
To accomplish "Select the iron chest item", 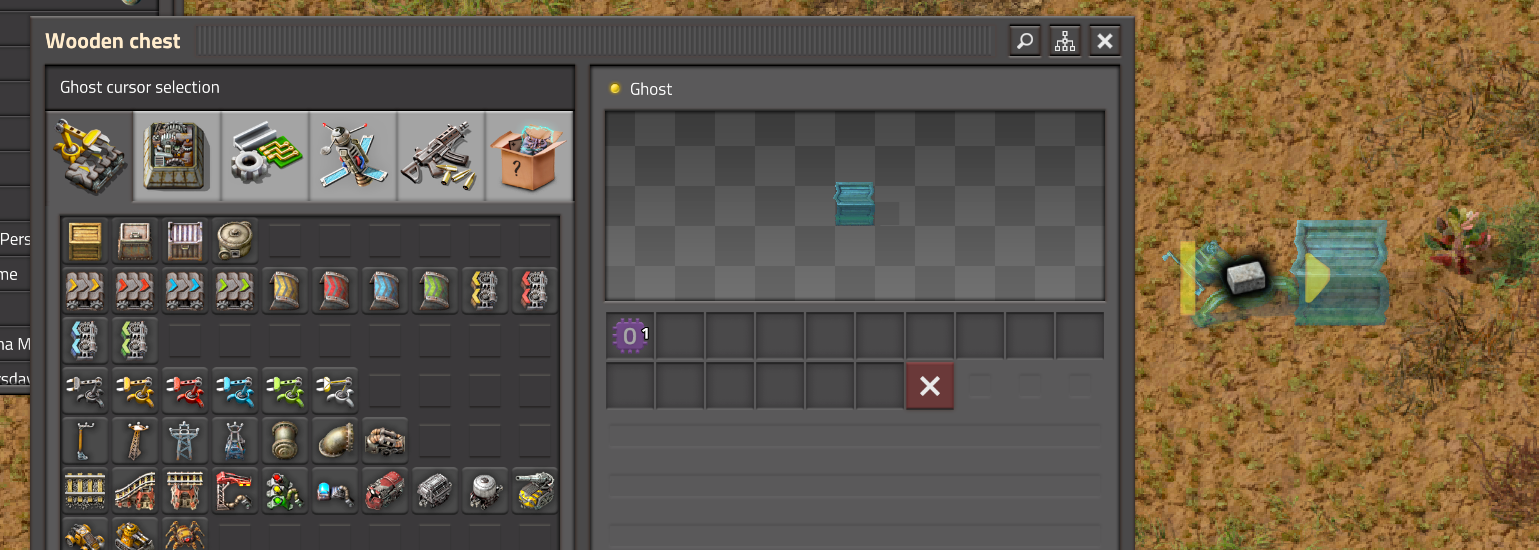I will click(x=135, y=241).
